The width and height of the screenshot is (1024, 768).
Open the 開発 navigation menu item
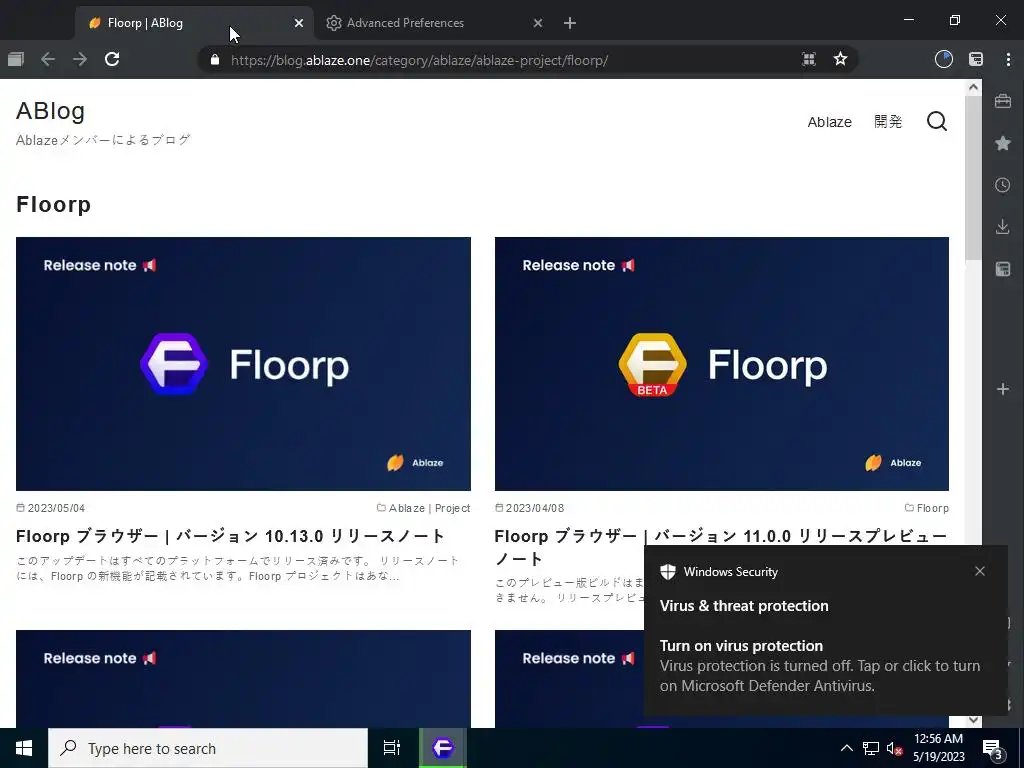tap(888, 122)
